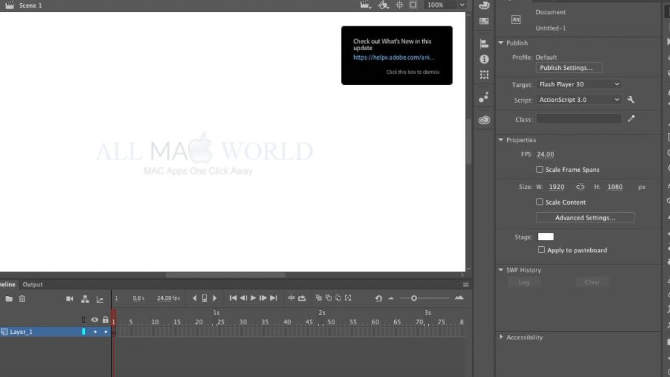Switch to the Timeline tab
The width and height of the screenshot is (670, 377).
[x=8, y=284]
